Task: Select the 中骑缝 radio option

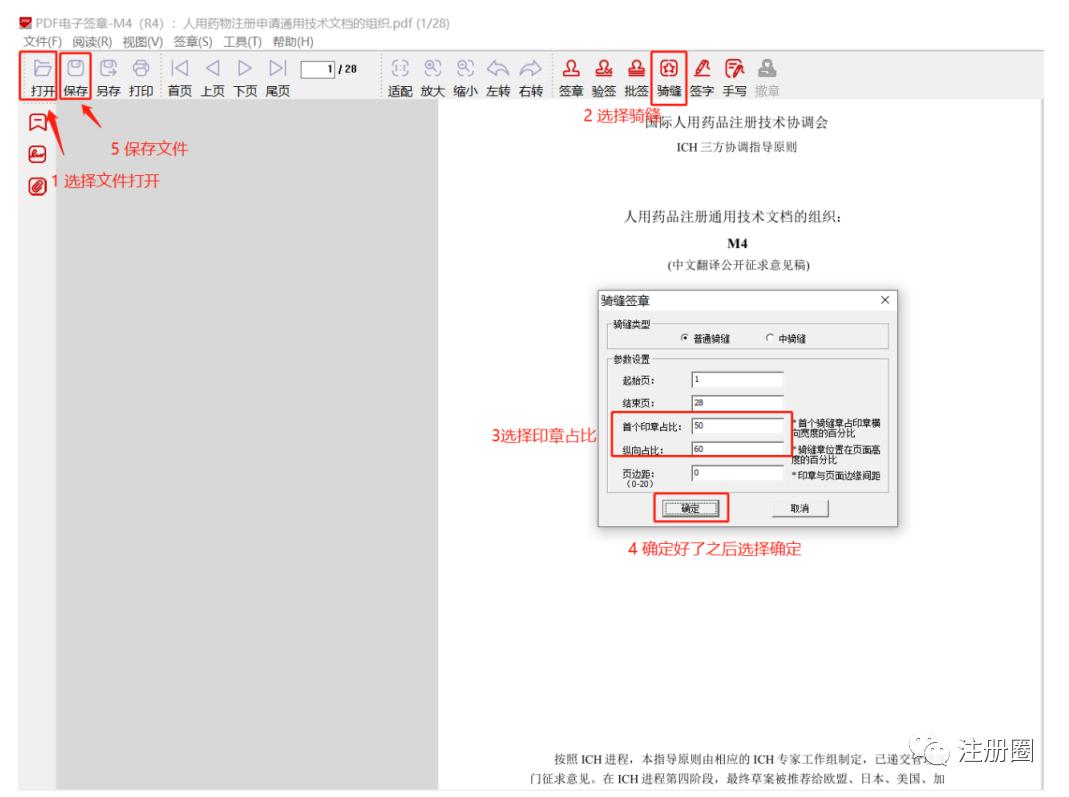Action: pyautogui.click(x=769, y=338)
